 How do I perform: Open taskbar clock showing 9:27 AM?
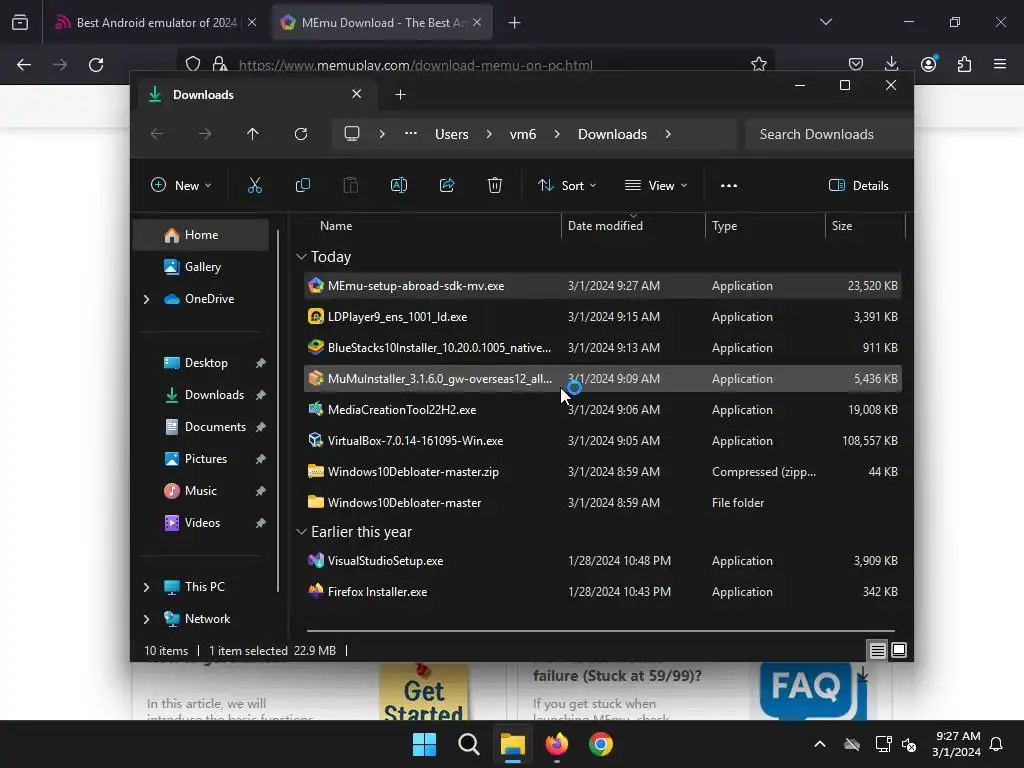click(957, 744)
